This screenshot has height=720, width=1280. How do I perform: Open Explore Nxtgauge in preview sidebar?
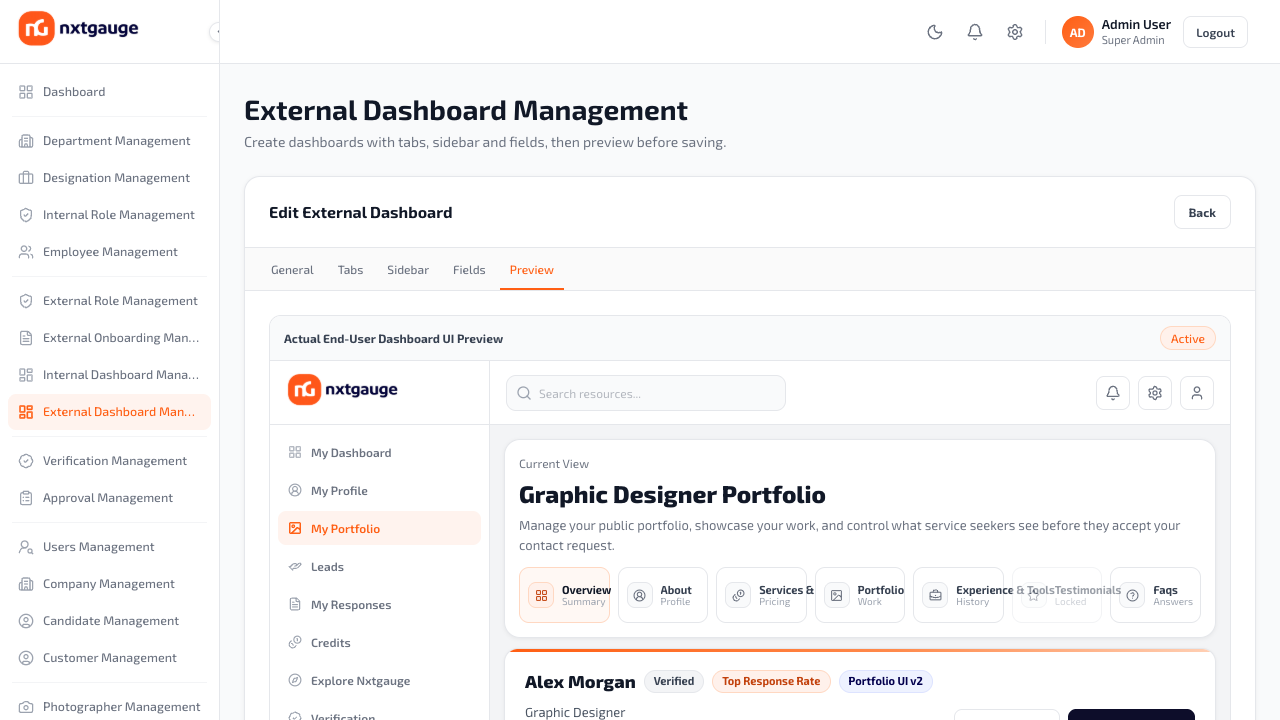point(379,681)
